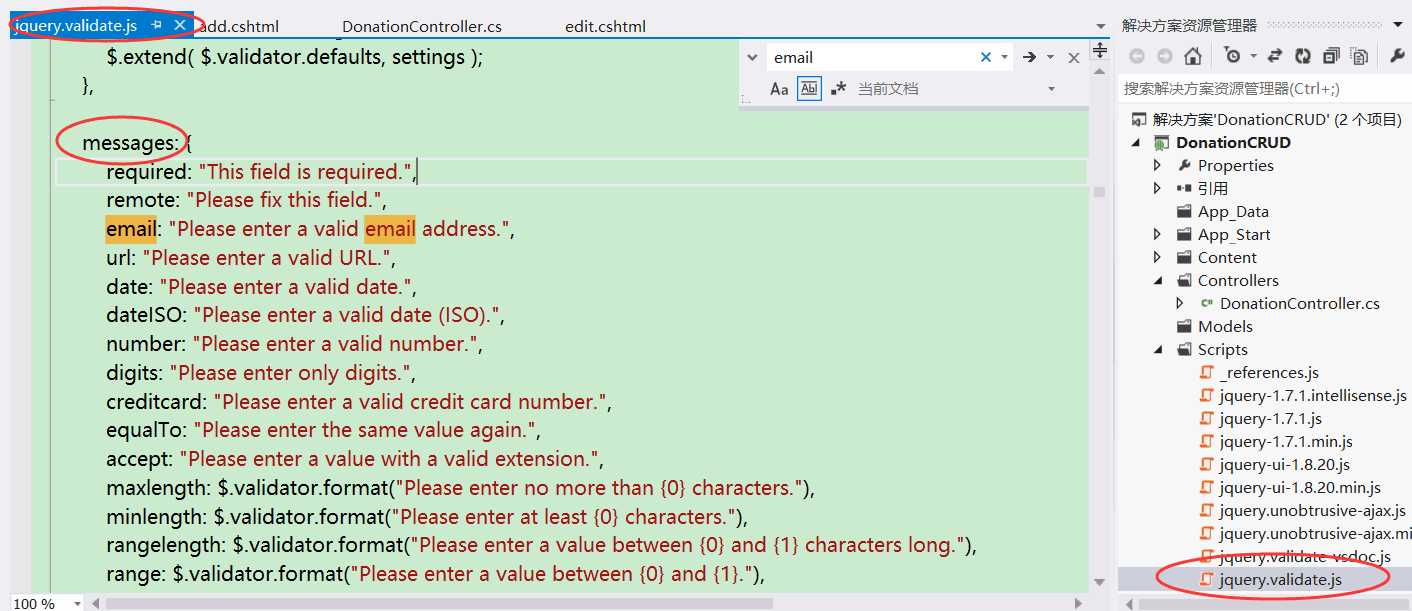Toggle Match Case (Aa) in find
Image resolution: width=1412 pixels, height=611 pixels.
click(x=779, y=89)
